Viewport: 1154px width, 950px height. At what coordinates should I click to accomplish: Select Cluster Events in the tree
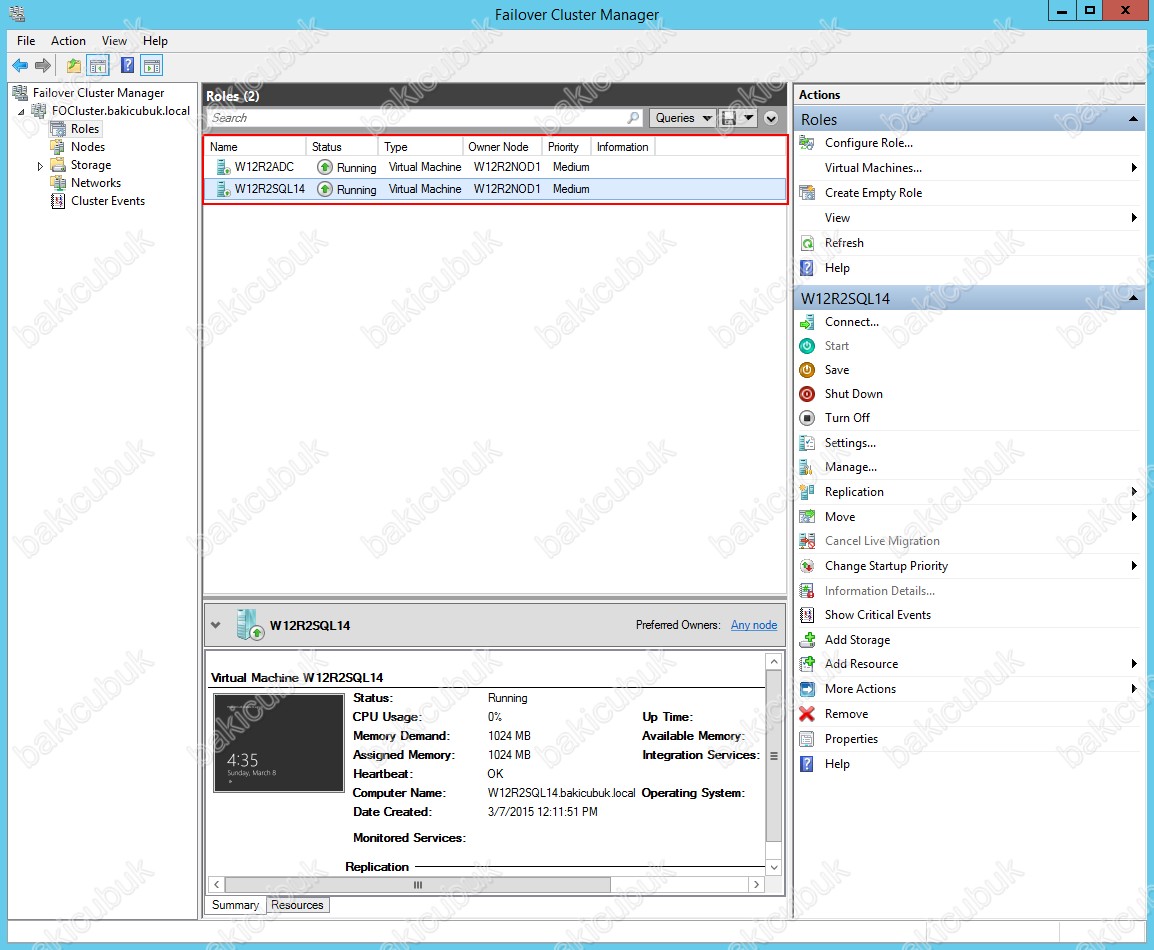107,201
